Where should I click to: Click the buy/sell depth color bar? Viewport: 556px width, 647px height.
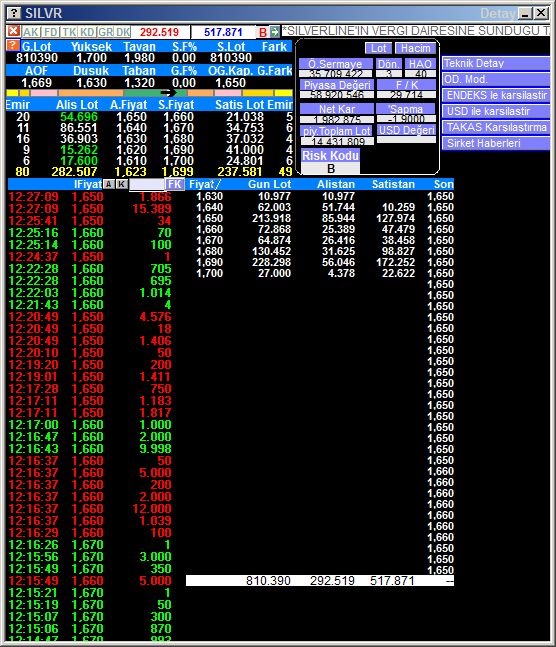coord(149,93)
